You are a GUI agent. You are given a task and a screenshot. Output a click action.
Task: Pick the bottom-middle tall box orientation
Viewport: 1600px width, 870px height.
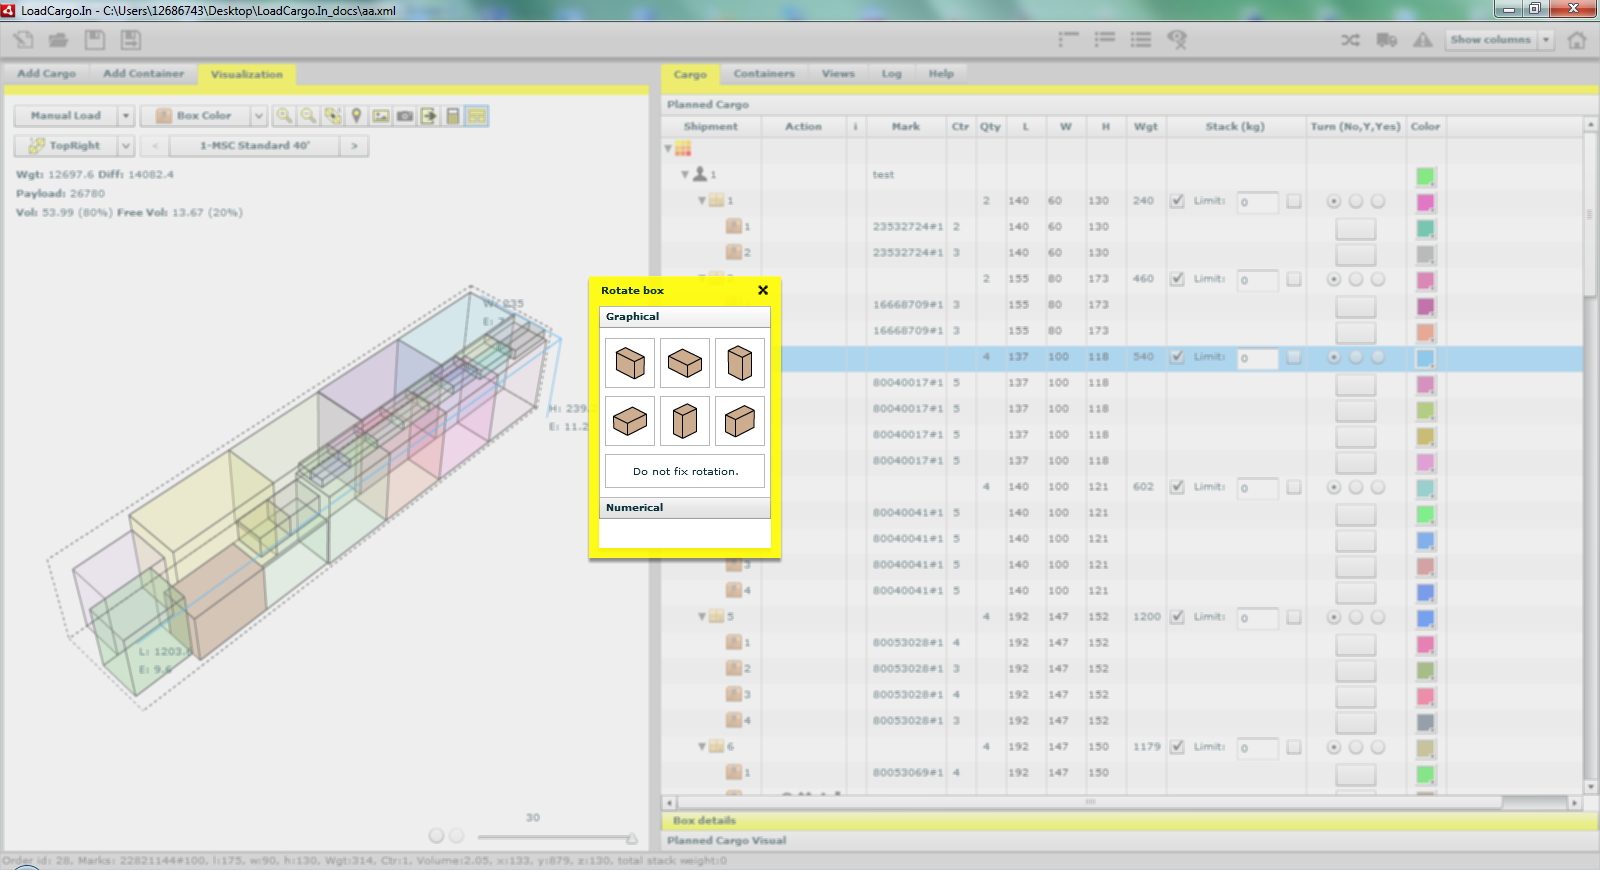click(684, 421)
